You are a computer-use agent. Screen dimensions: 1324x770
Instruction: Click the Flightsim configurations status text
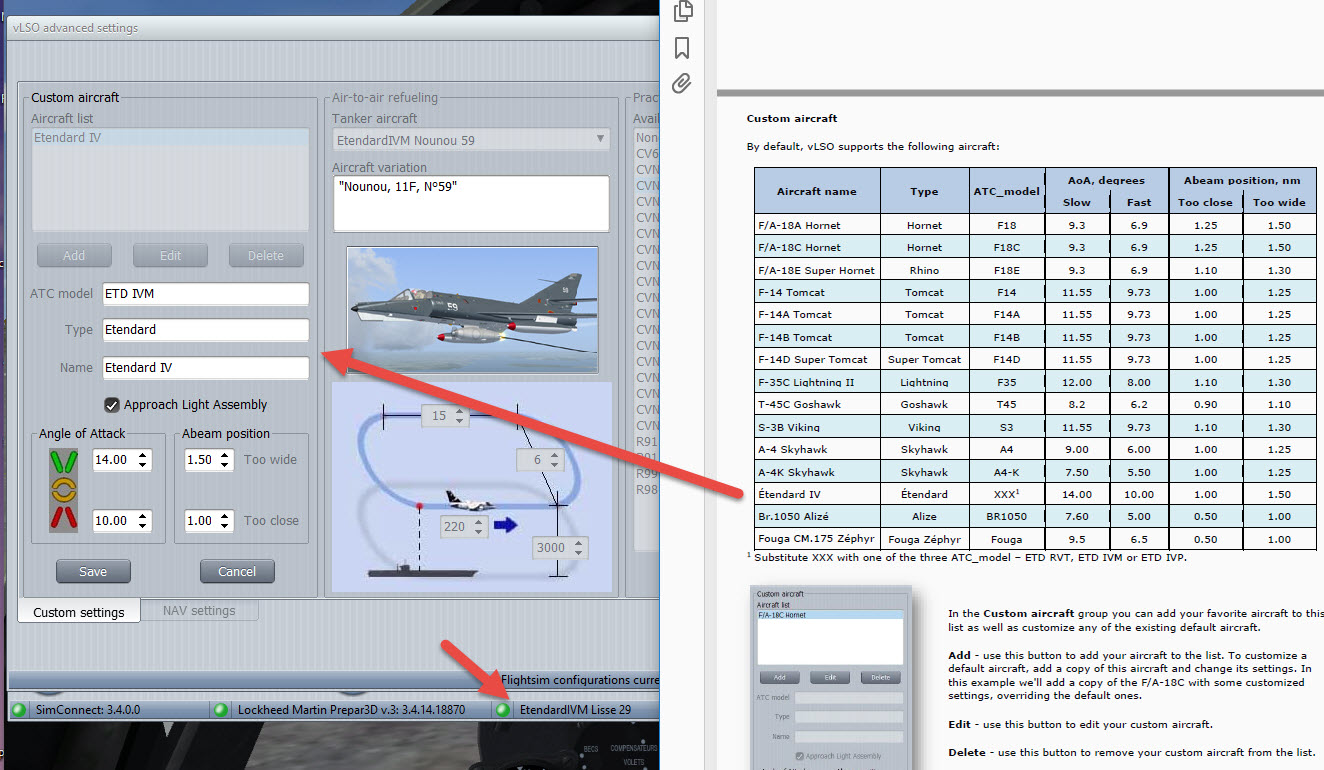tap(580, 680)
